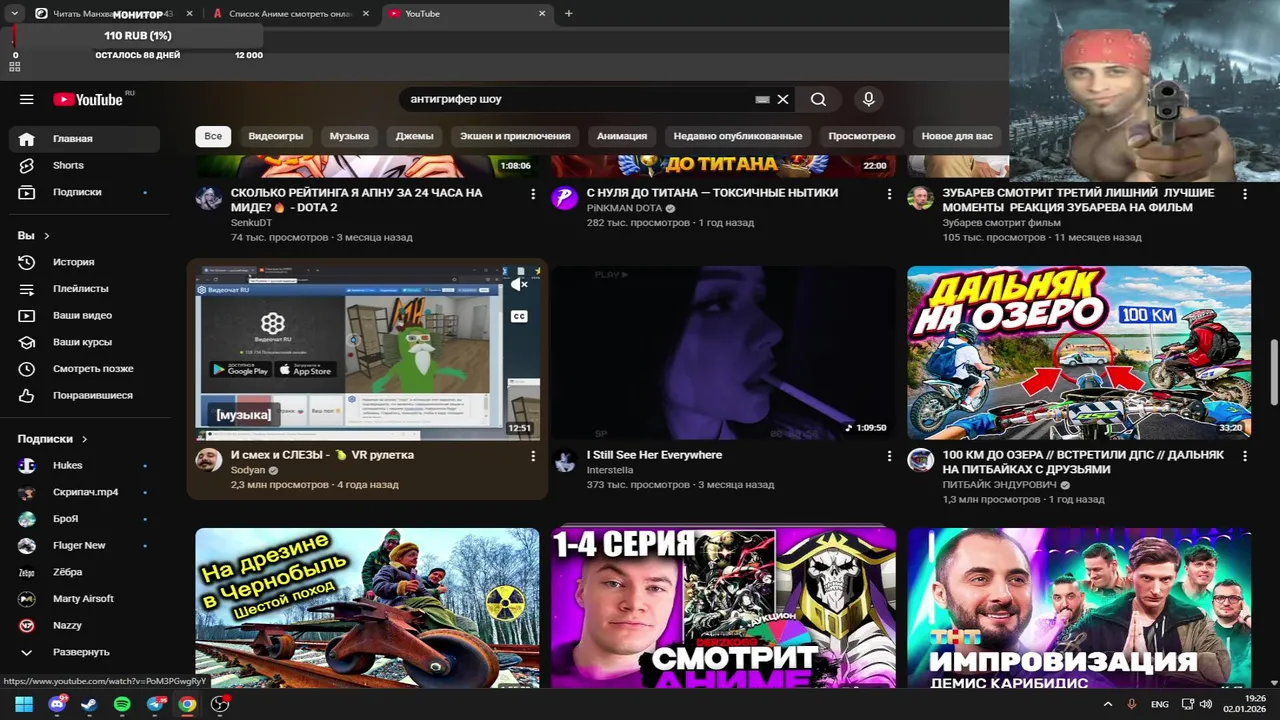Open История in the sidebar

click(x=85, y=262)
